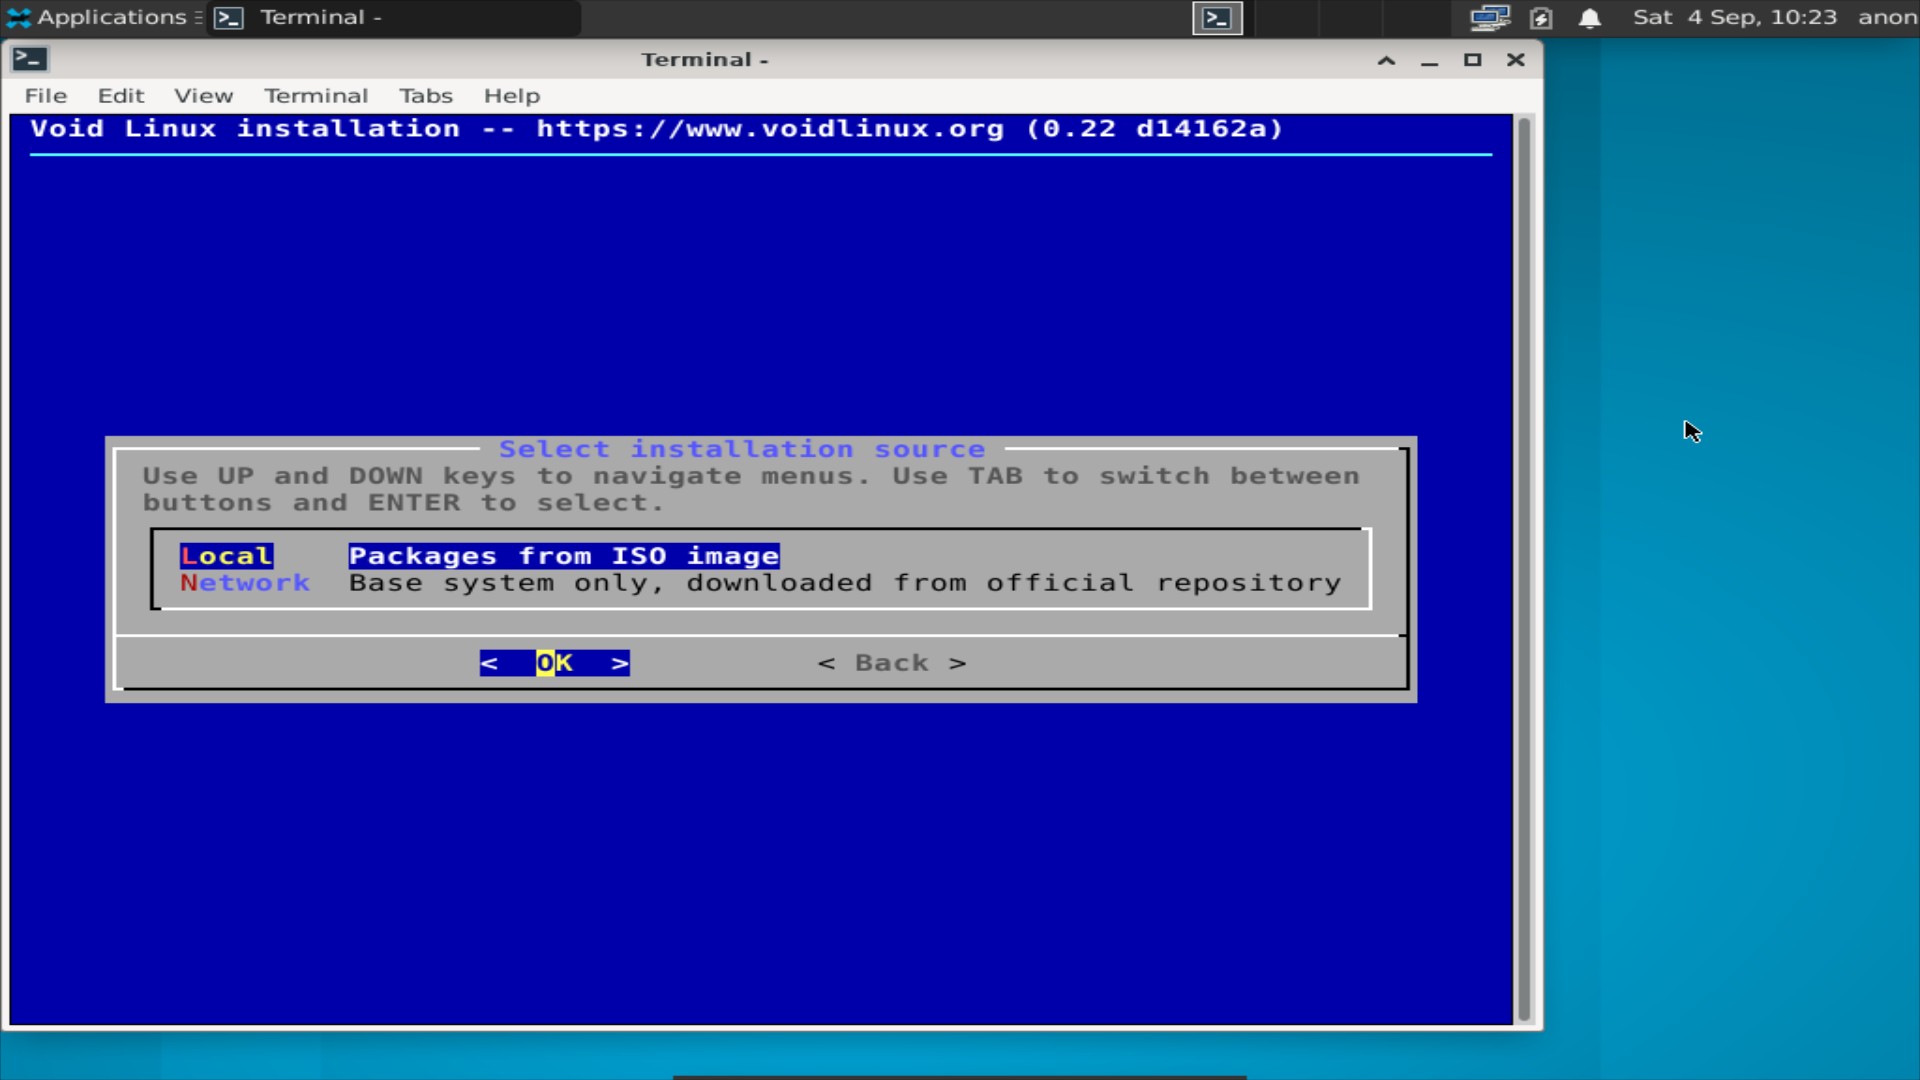Viewport: 1920px width, 1080px height.
Task: Click the Applications hamburger icon
Action: pyautogui.click(x=197, y=17)
